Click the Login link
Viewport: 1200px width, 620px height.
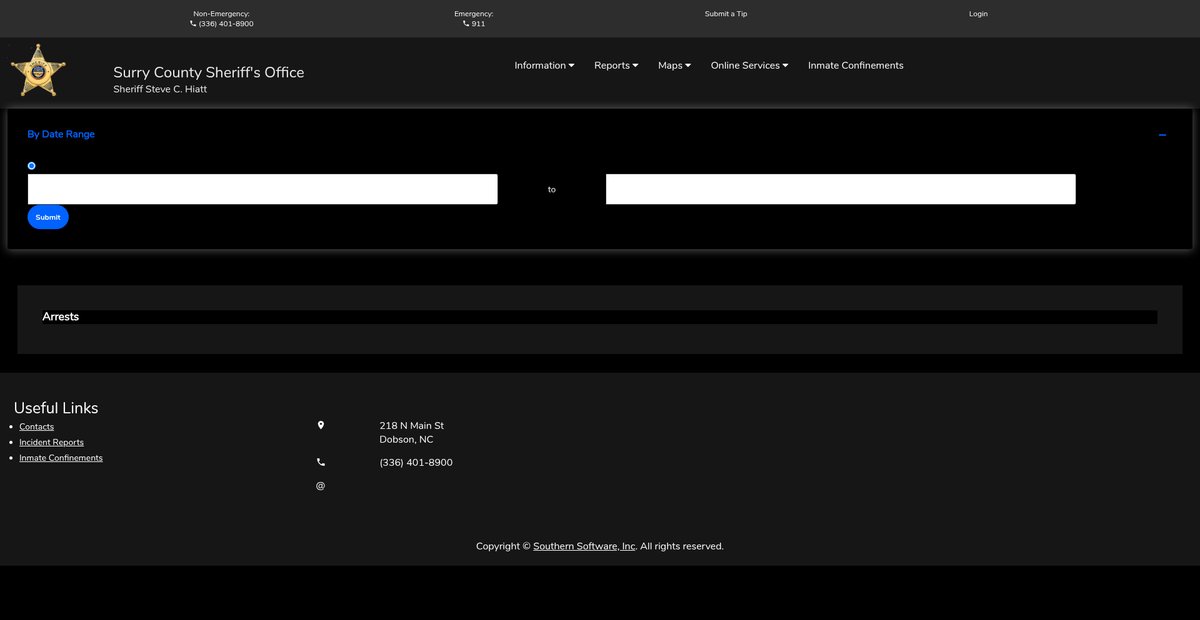(978, 14)
